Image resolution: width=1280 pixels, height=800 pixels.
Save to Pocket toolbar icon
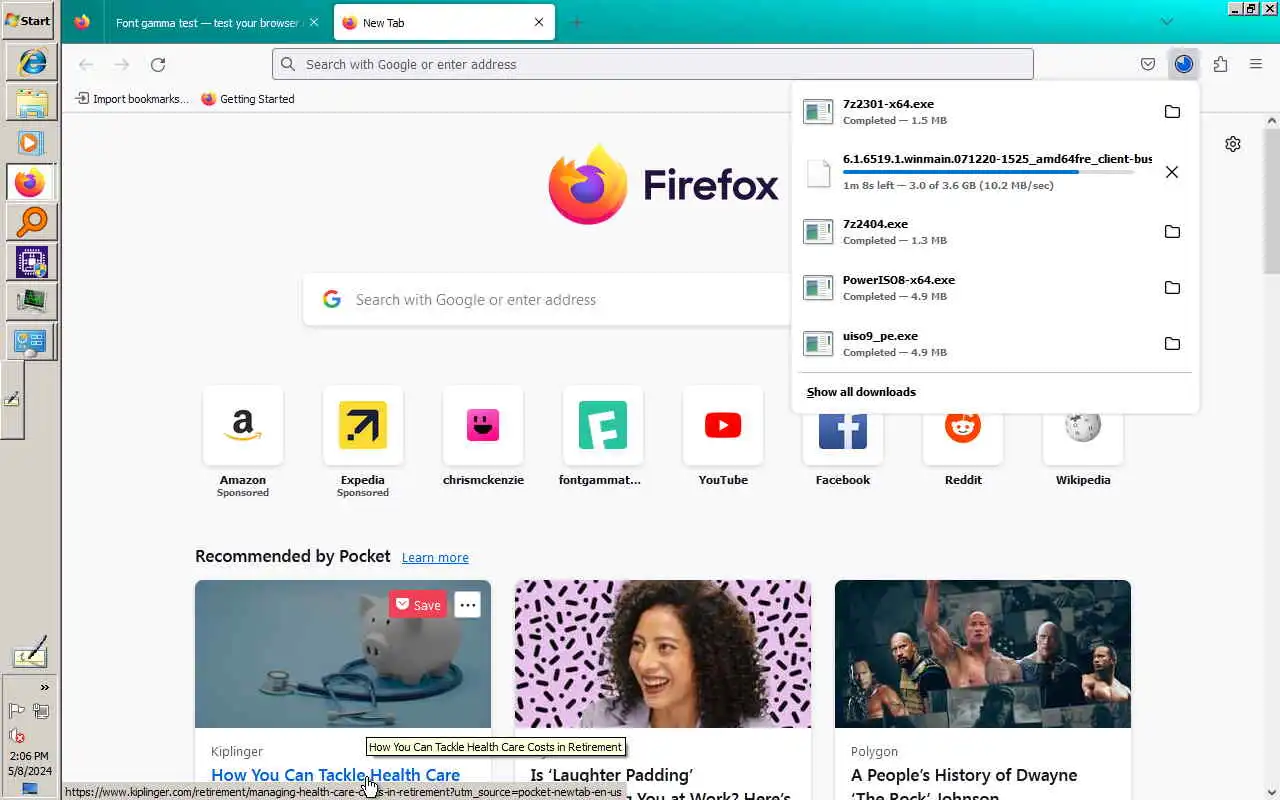pyautogui.click(x=1148, y=64)
